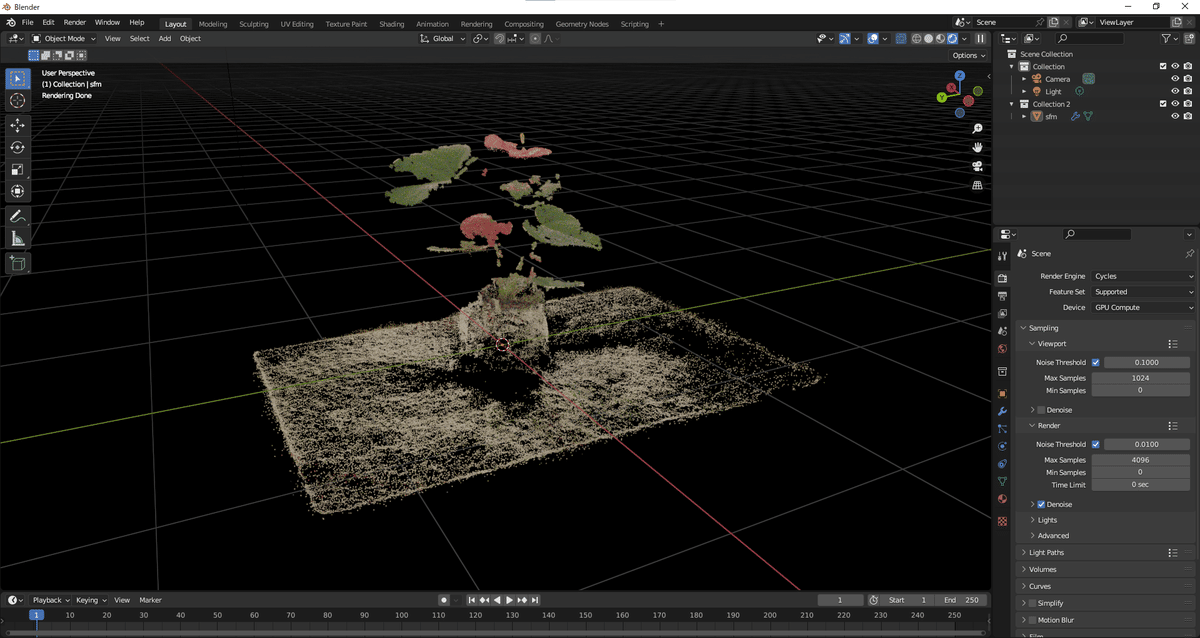Viewport: 1200px width, 638px height.
Task: Open the Feature Set dropdown
Action: pyautogui.click(x=1143, y=292)
